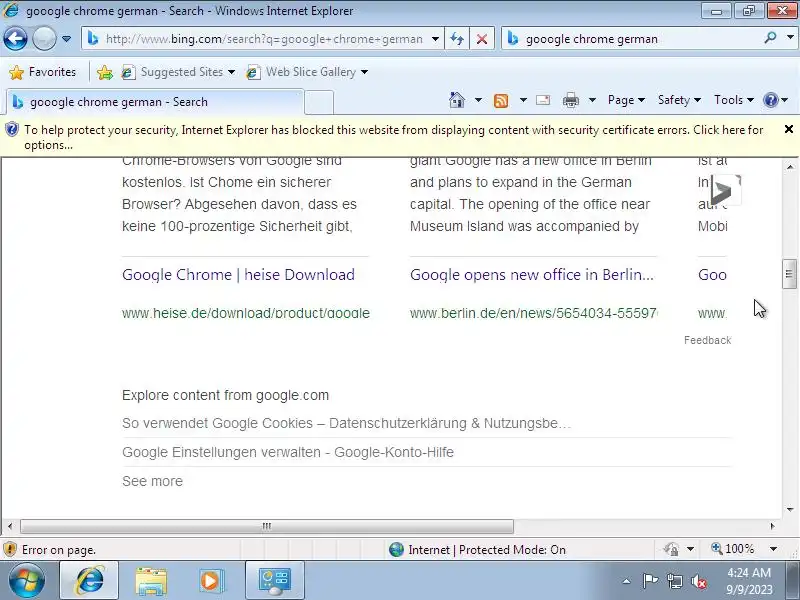Open a new tab with the blank tab button
Screen dimensions: 800x600
pyautogui.click(x=319, y=102)
